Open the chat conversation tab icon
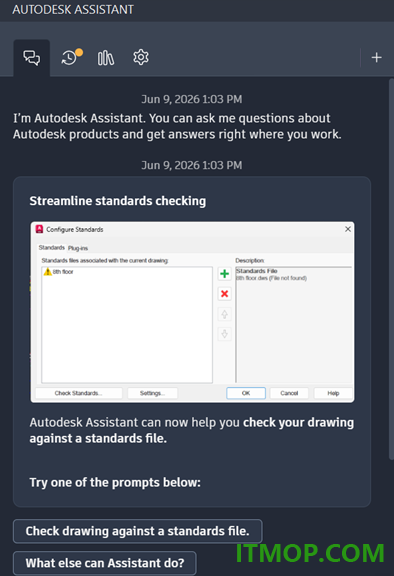Viewport: 394px width, 576px height. coord(32,58)
